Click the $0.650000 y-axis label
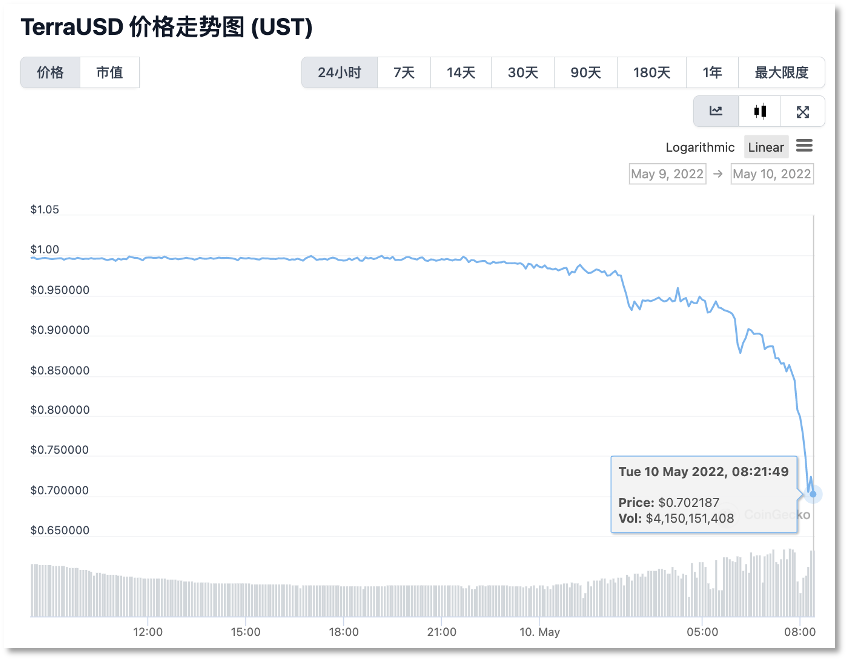The image size is (848, 662). [x=60, y=531]
